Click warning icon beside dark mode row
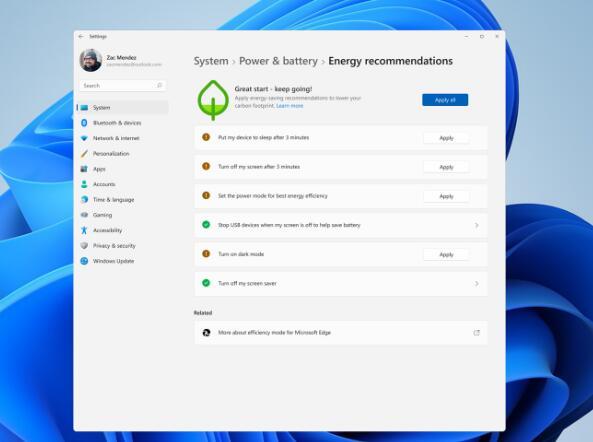The height and width of the screenshot is (442, 593). tap(206, 254)
